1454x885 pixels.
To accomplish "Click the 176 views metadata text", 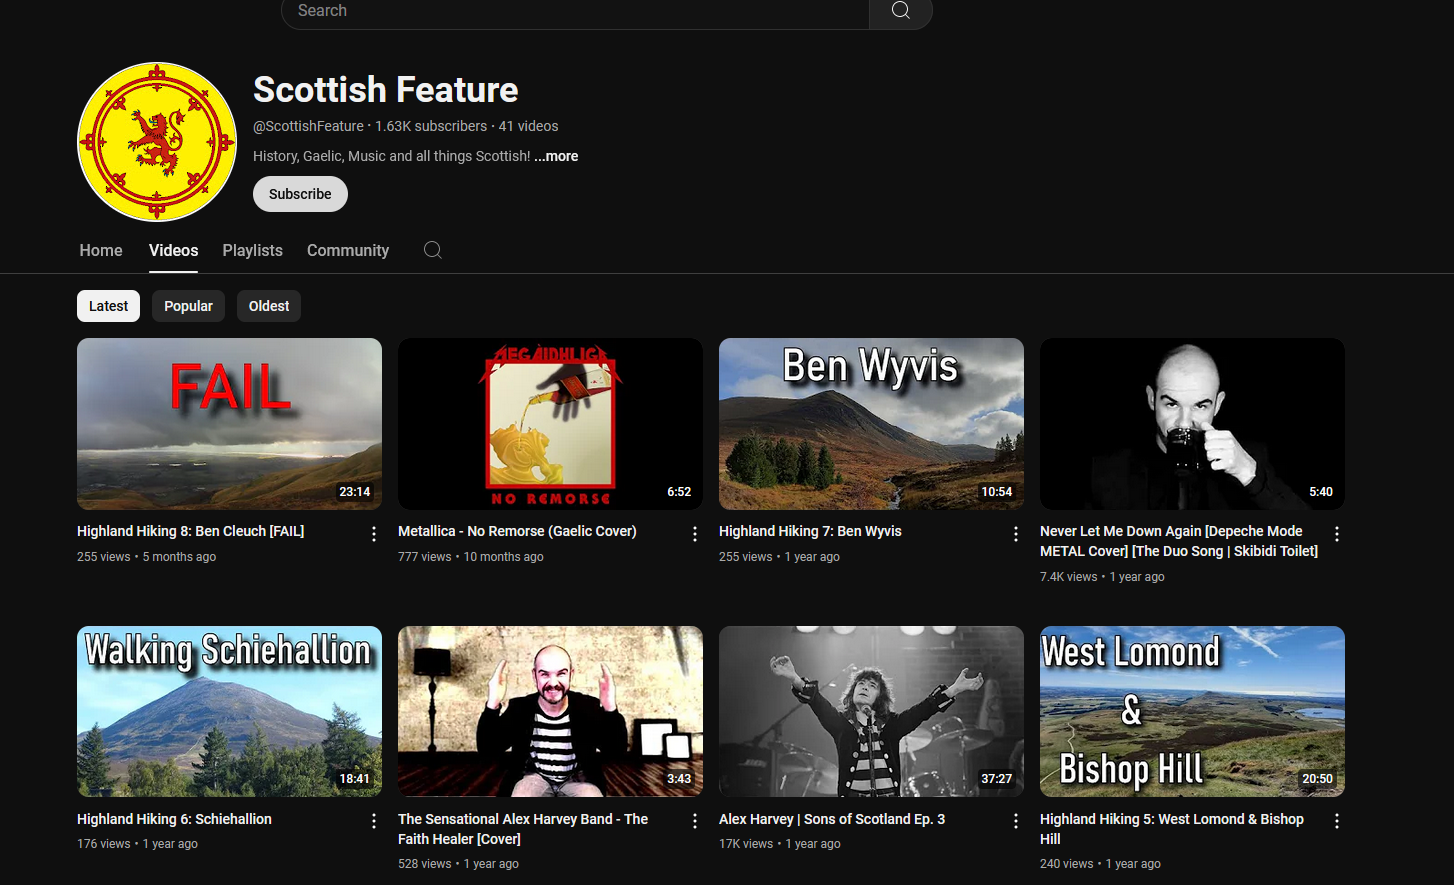I will tap(104, 844).
